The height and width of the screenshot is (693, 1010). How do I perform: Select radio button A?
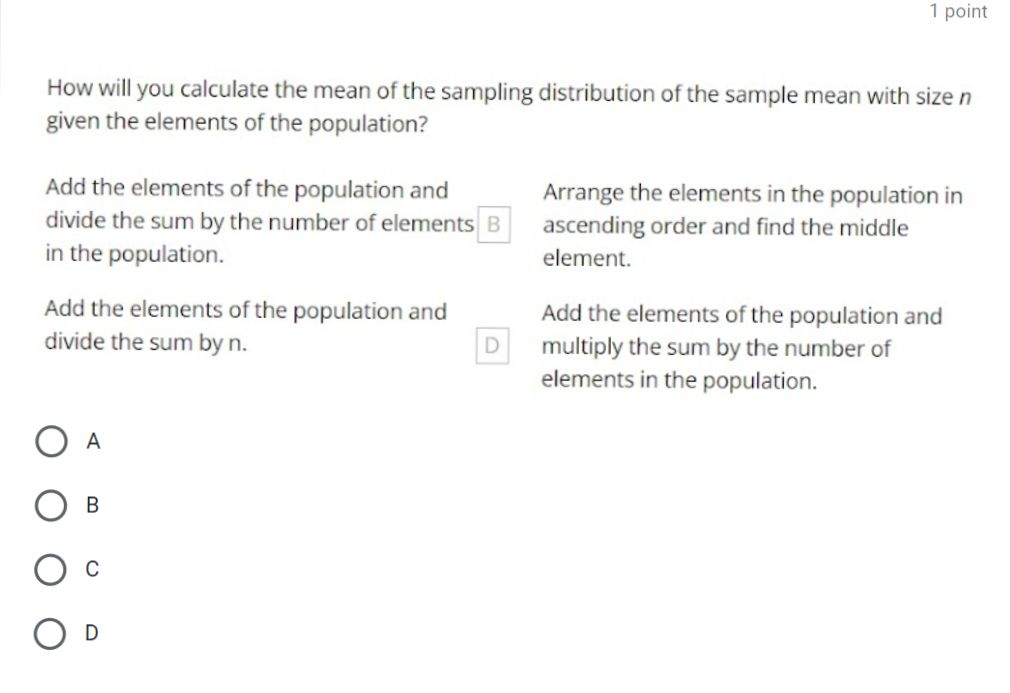(50, 441)
